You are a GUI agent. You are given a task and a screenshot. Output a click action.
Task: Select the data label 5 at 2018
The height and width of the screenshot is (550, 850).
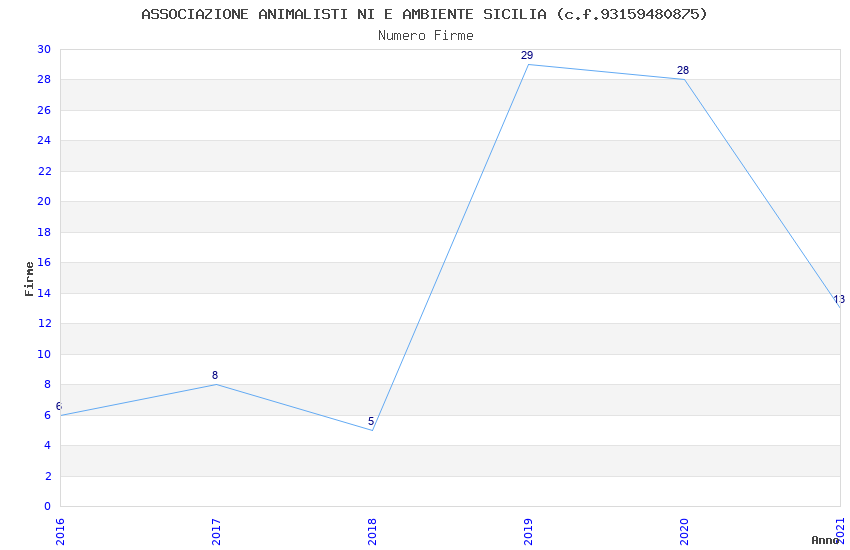coord(371,421)
